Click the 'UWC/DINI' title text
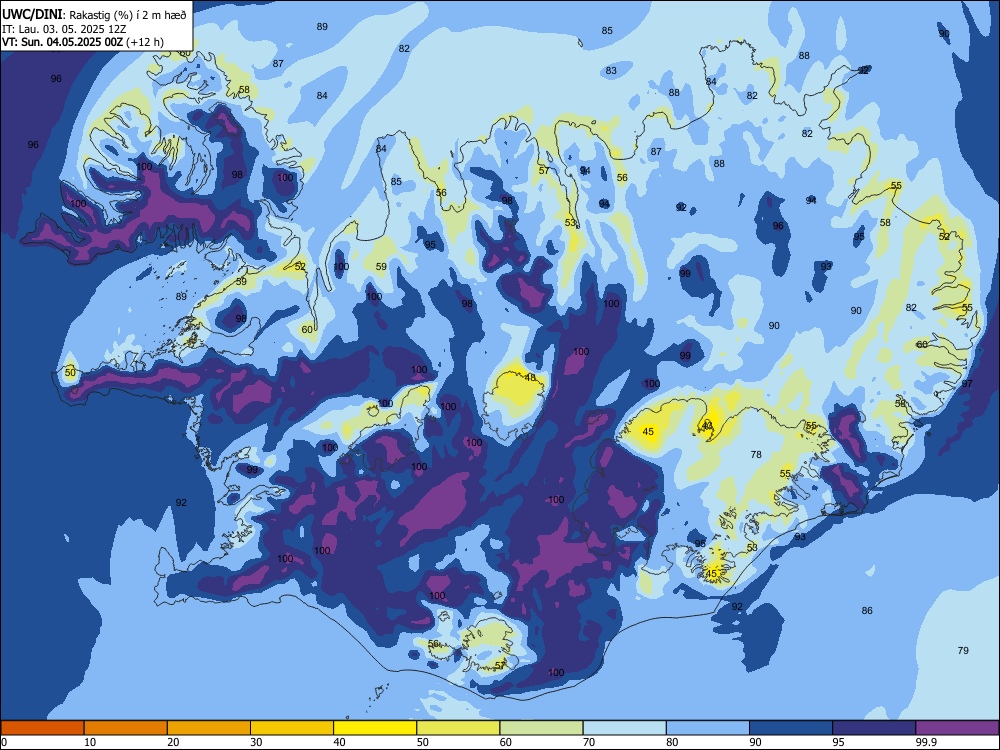The height and width of the screenshot is (750, 1000). 32,15
